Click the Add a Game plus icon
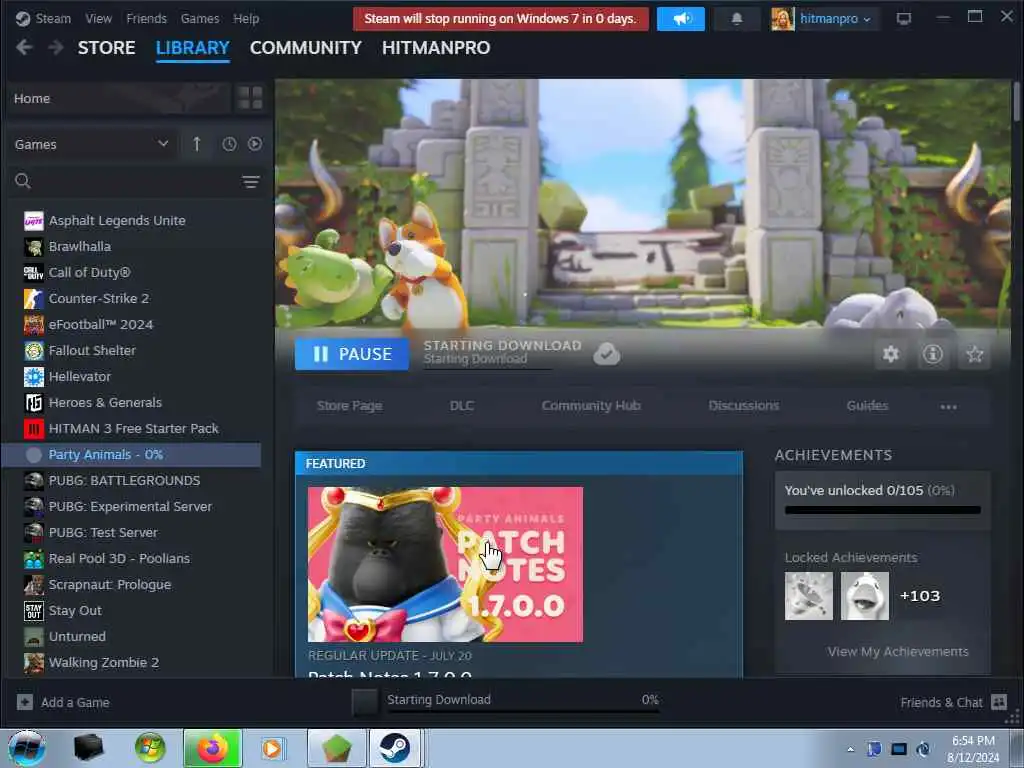1024x768 pixels. pyautogui.click(x=25, y=702)
